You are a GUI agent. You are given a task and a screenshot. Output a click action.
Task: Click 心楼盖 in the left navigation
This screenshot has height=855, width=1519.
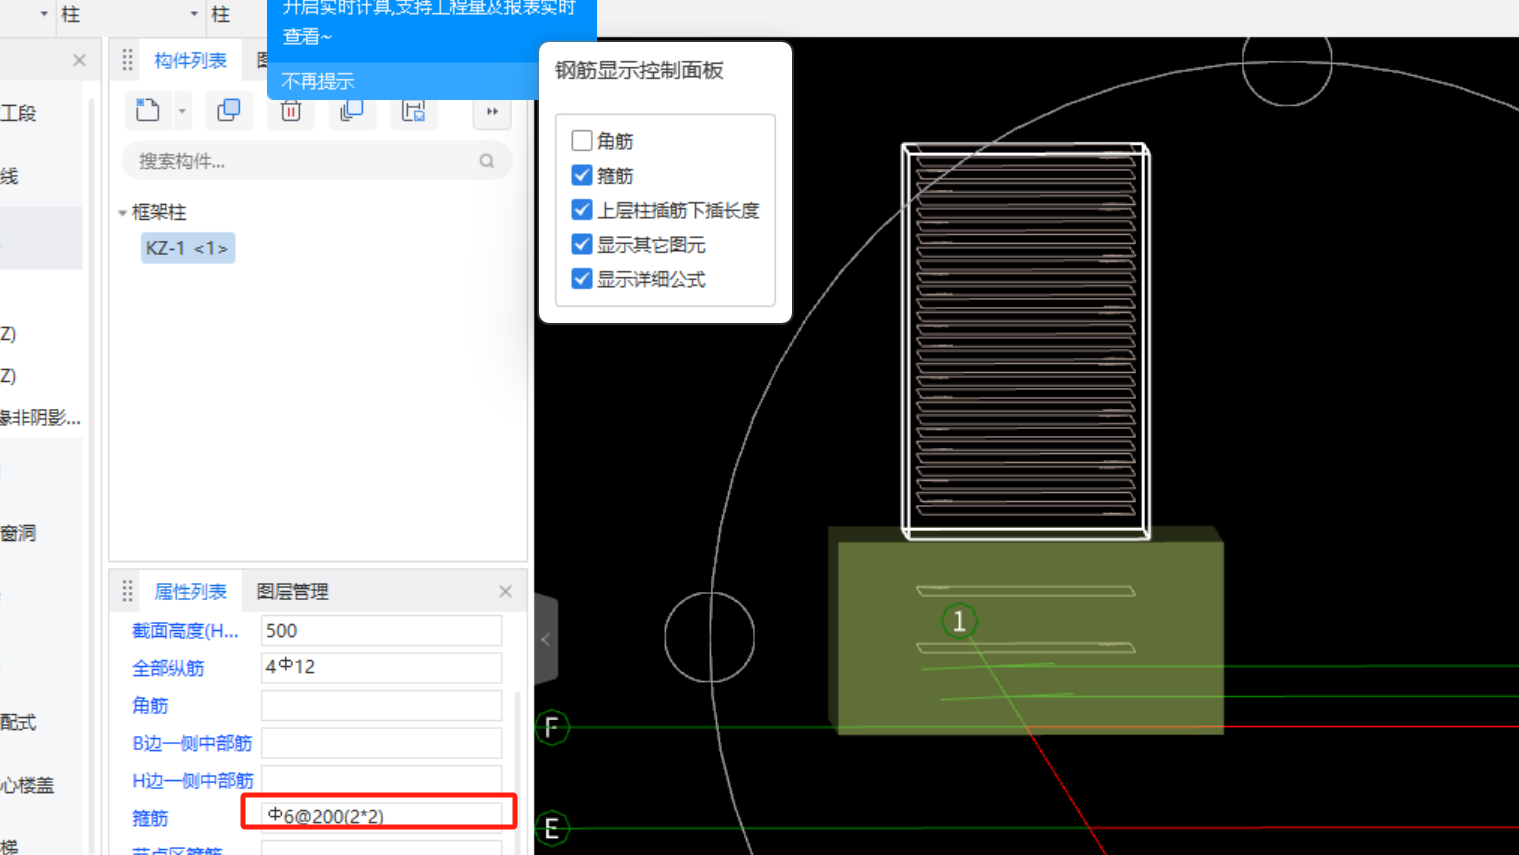(27, 785)
